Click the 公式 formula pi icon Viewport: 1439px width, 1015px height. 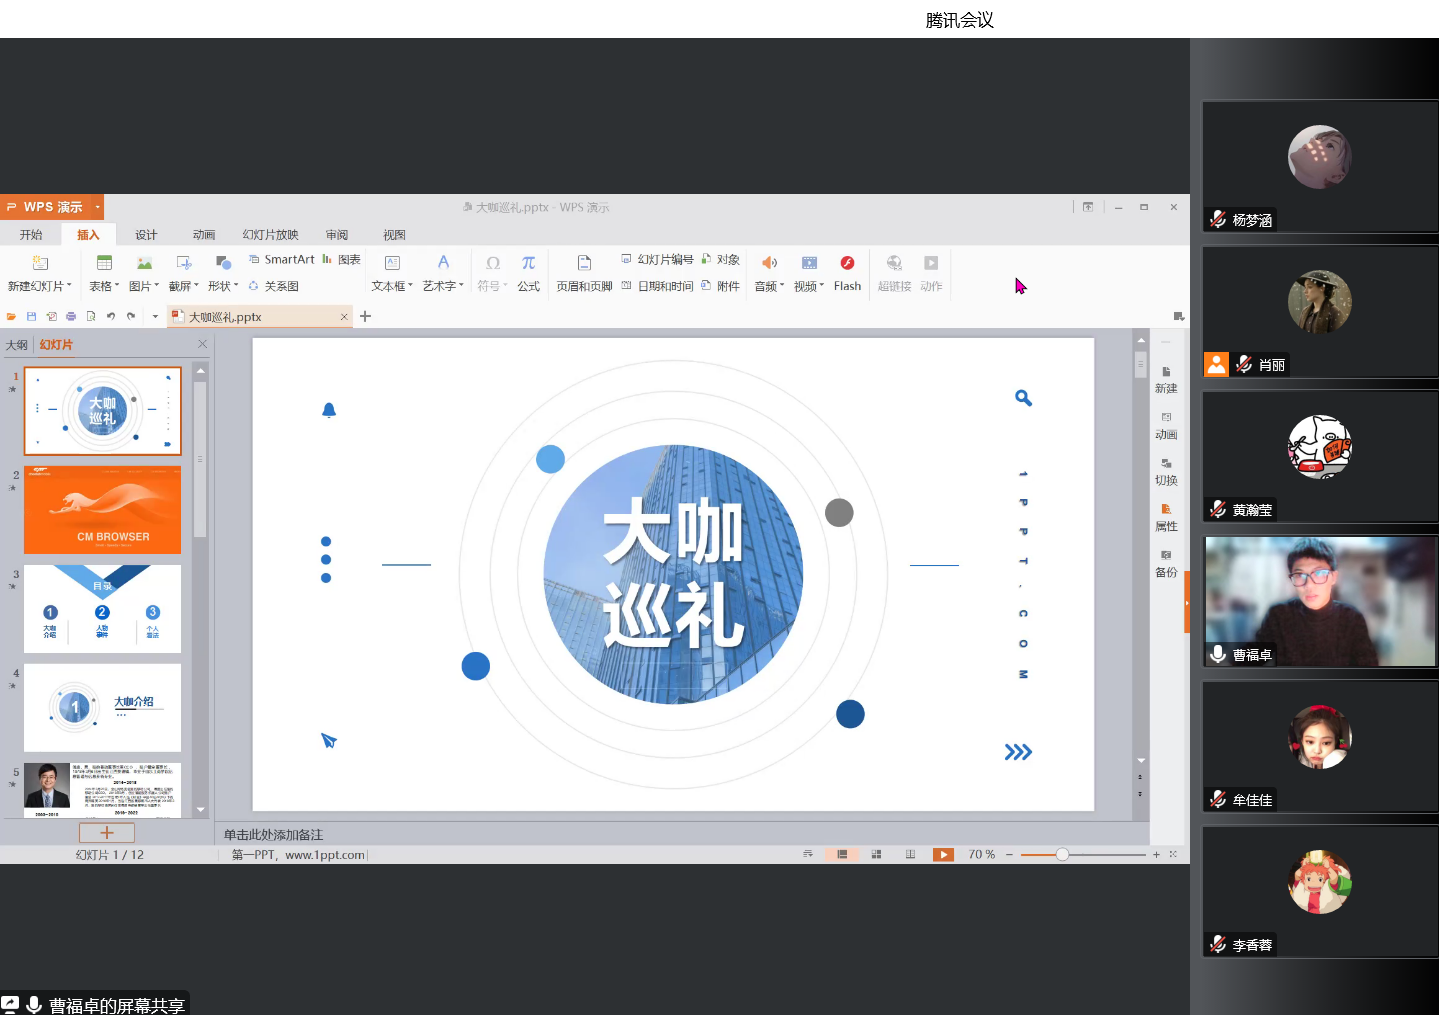528,263
